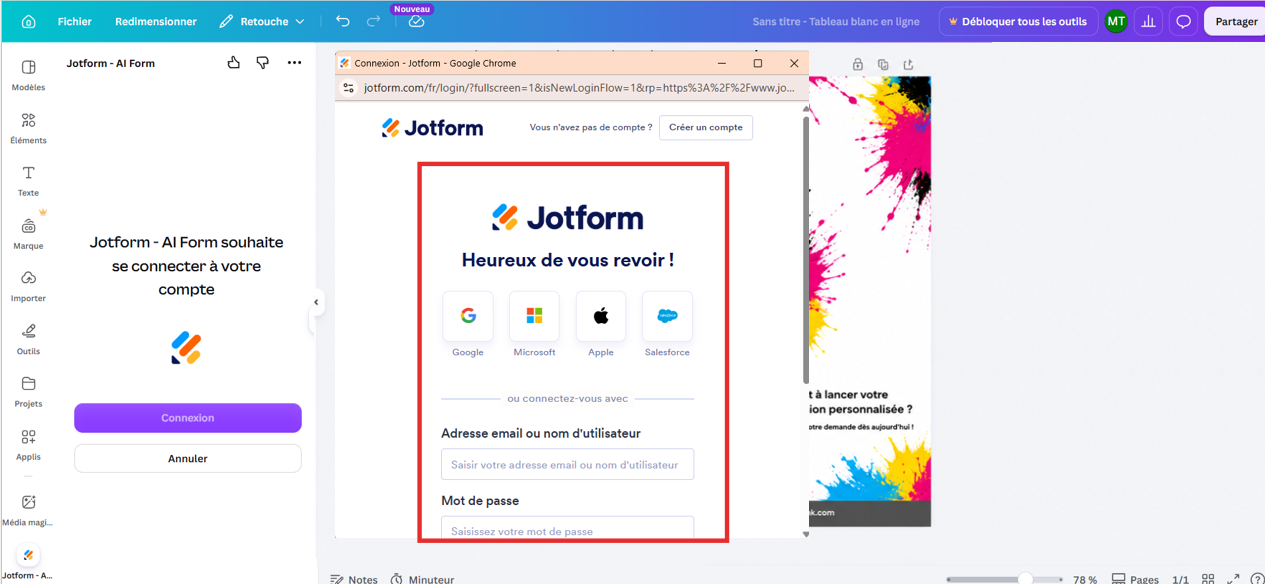Click Débloquer tous les outils button
This screenshot has width=1265, height=584.
tap(1018, 21)
